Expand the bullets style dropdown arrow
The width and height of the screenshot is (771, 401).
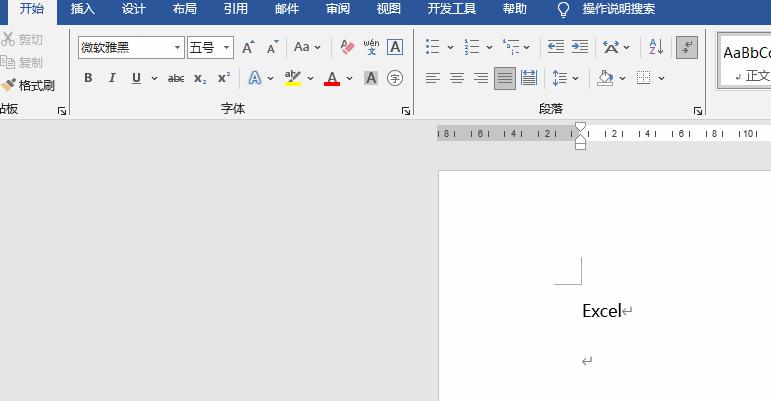[x=450, y=48]
